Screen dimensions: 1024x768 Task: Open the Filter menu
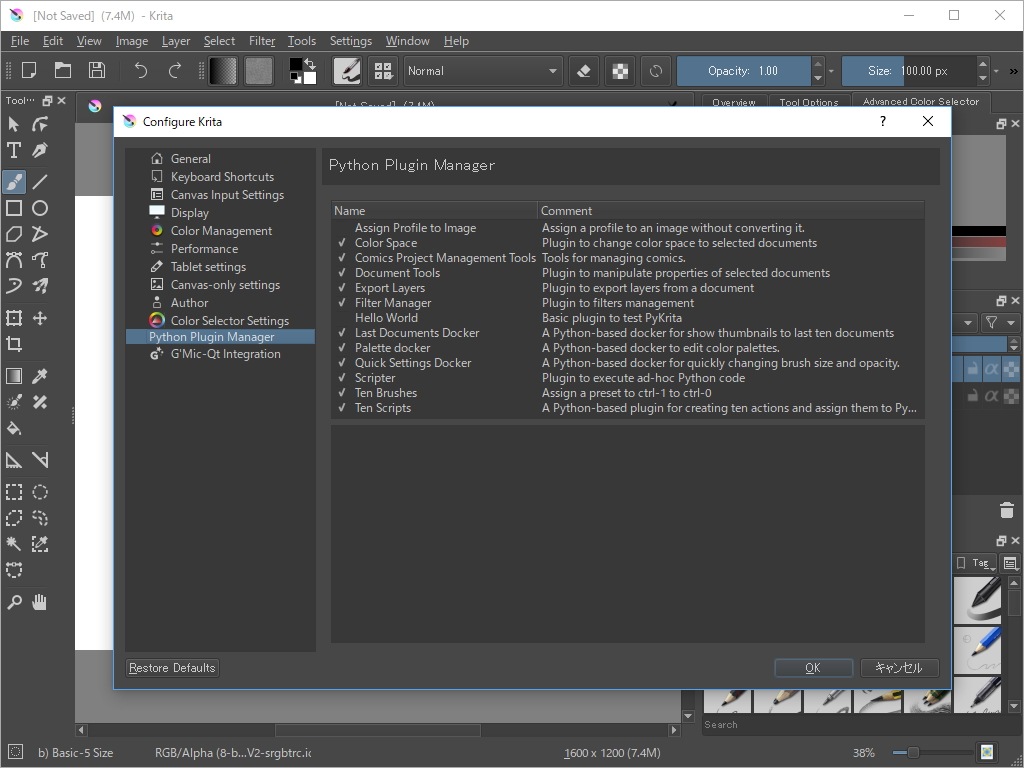(262, 41)
